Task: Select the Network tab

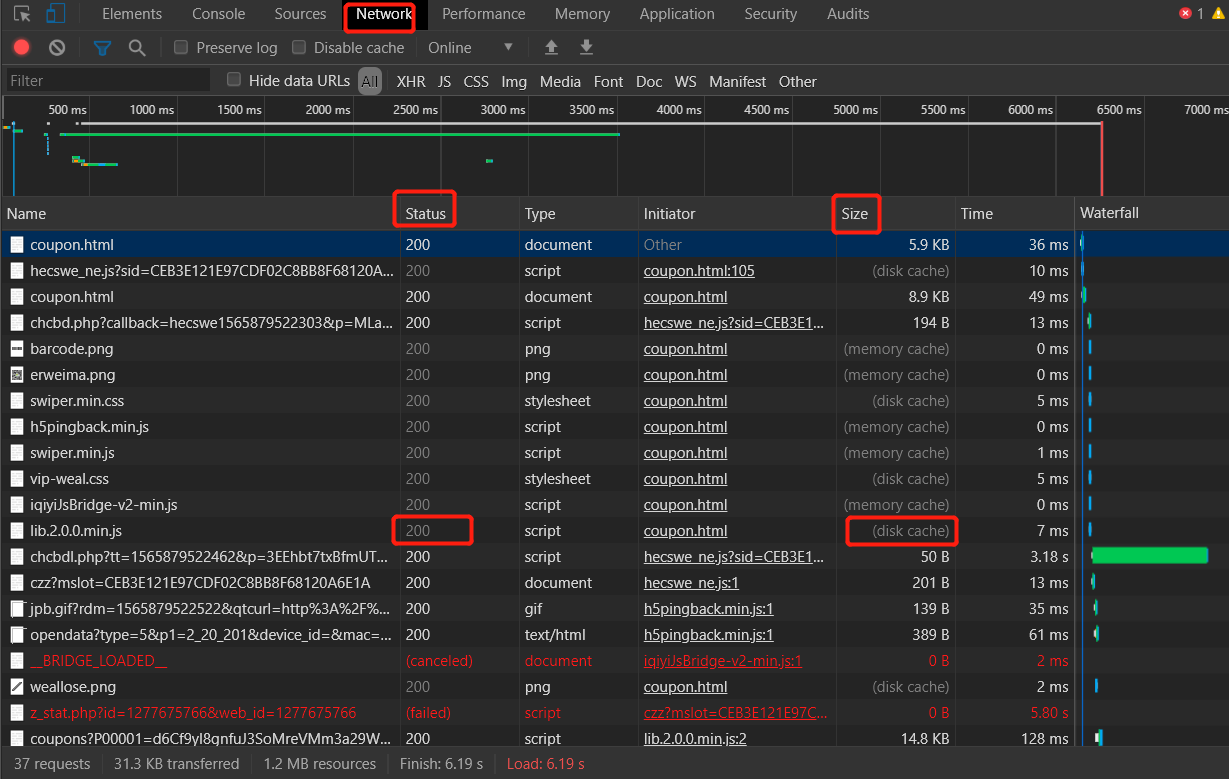Action: click(x=384, y=14)
